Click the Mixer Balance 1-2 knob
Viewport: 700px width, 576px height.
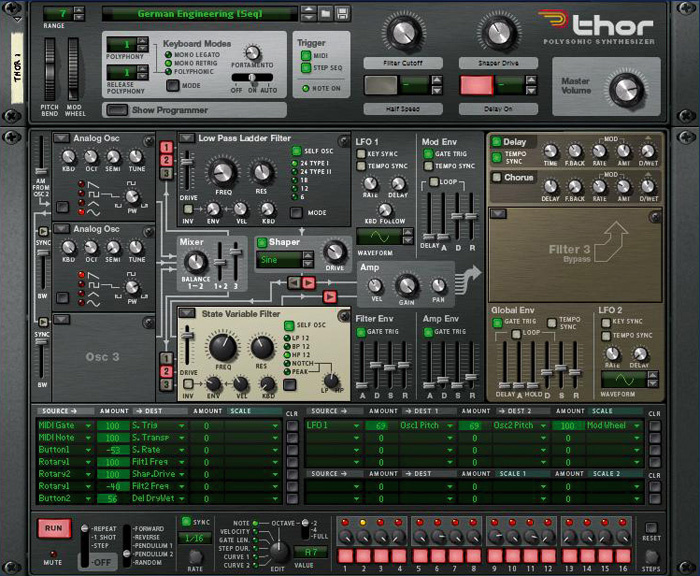[196, 263]
